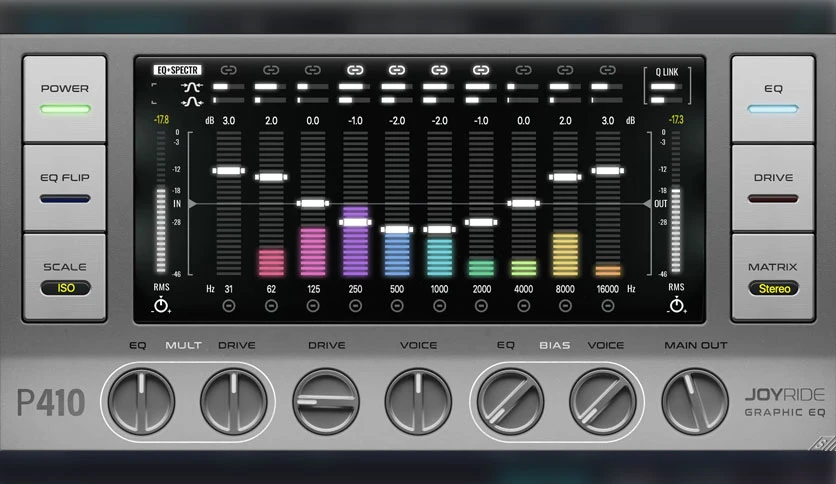The width and height of the screenshot is (836, 484).
Task: Click the 2000 Hz band fader handle
Action: (481, 222)
